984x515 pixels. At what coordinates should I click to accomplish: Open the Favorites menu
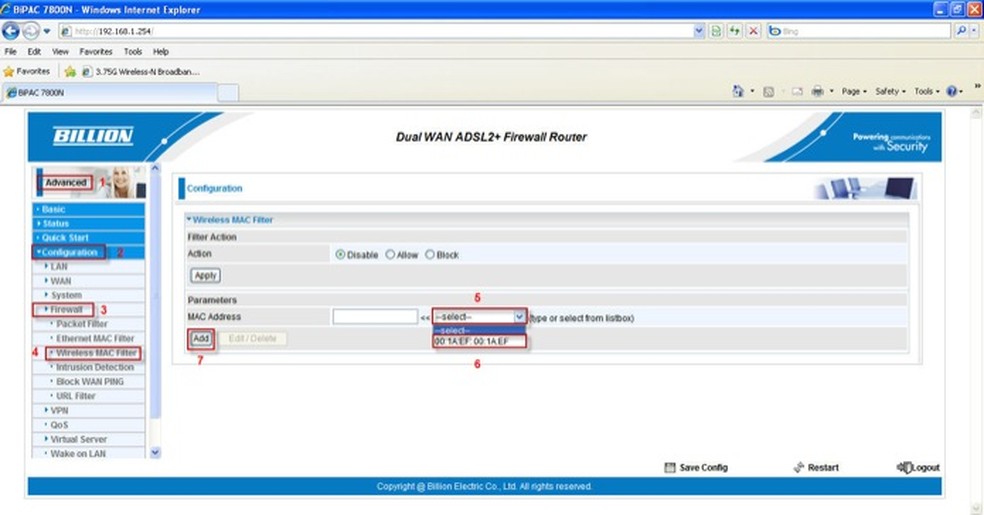tap(95, 51)
